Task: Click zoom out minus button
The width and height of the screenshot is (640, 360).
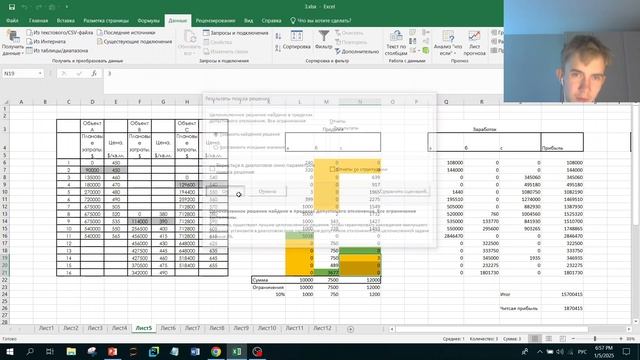Action: 573,339
